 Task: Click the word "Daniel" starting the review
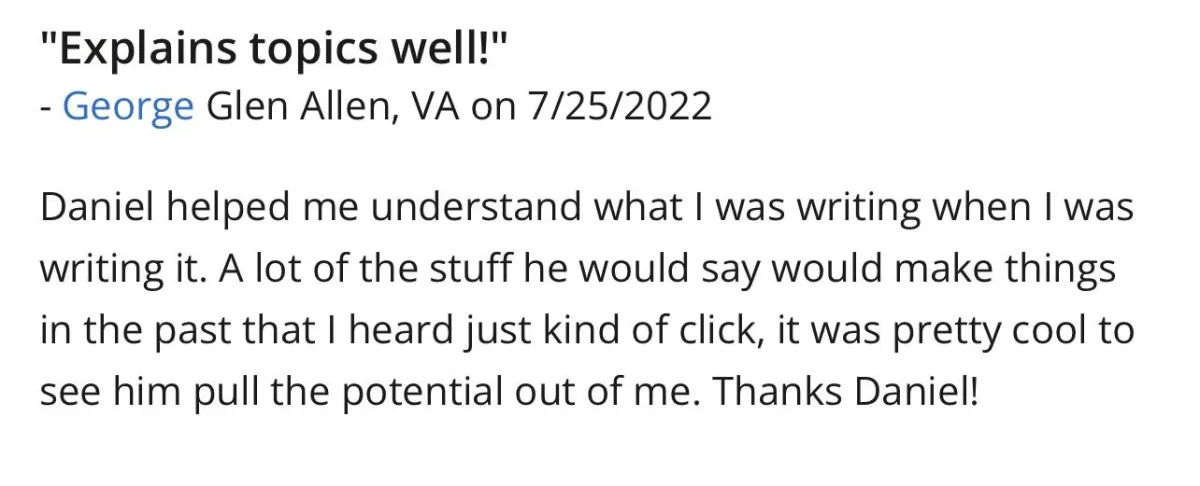tap(96, 208)
